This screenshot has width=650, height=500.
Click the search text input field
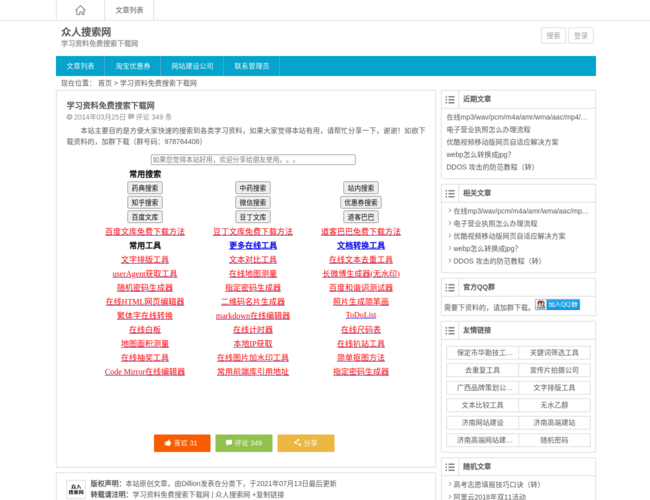point(253,160)
